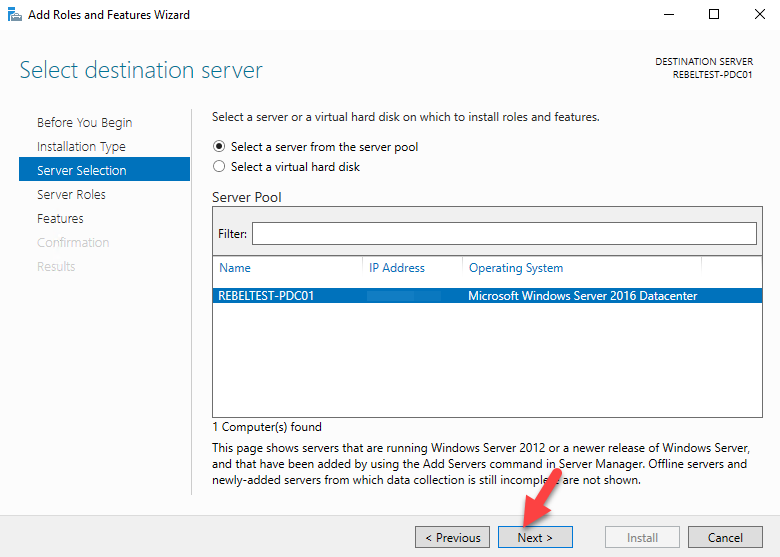Viewport: 780px width, 557px height.
Task: Select Server Selection in the sidebar
Action: [x=82, y=171]
